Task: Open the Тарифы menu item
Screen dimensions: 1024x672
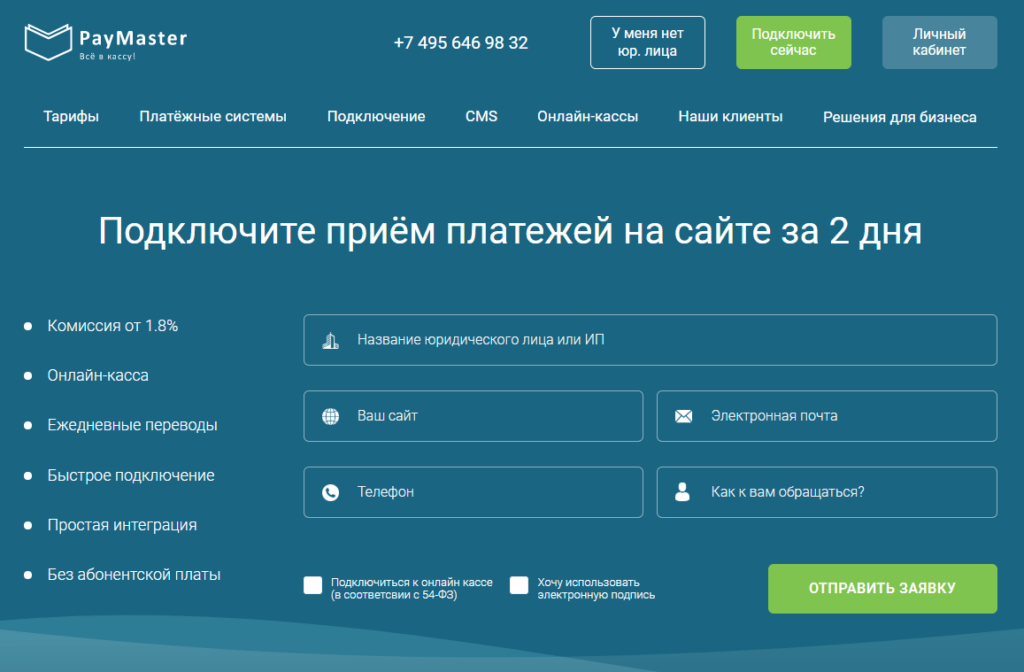Action: point(71,117)
